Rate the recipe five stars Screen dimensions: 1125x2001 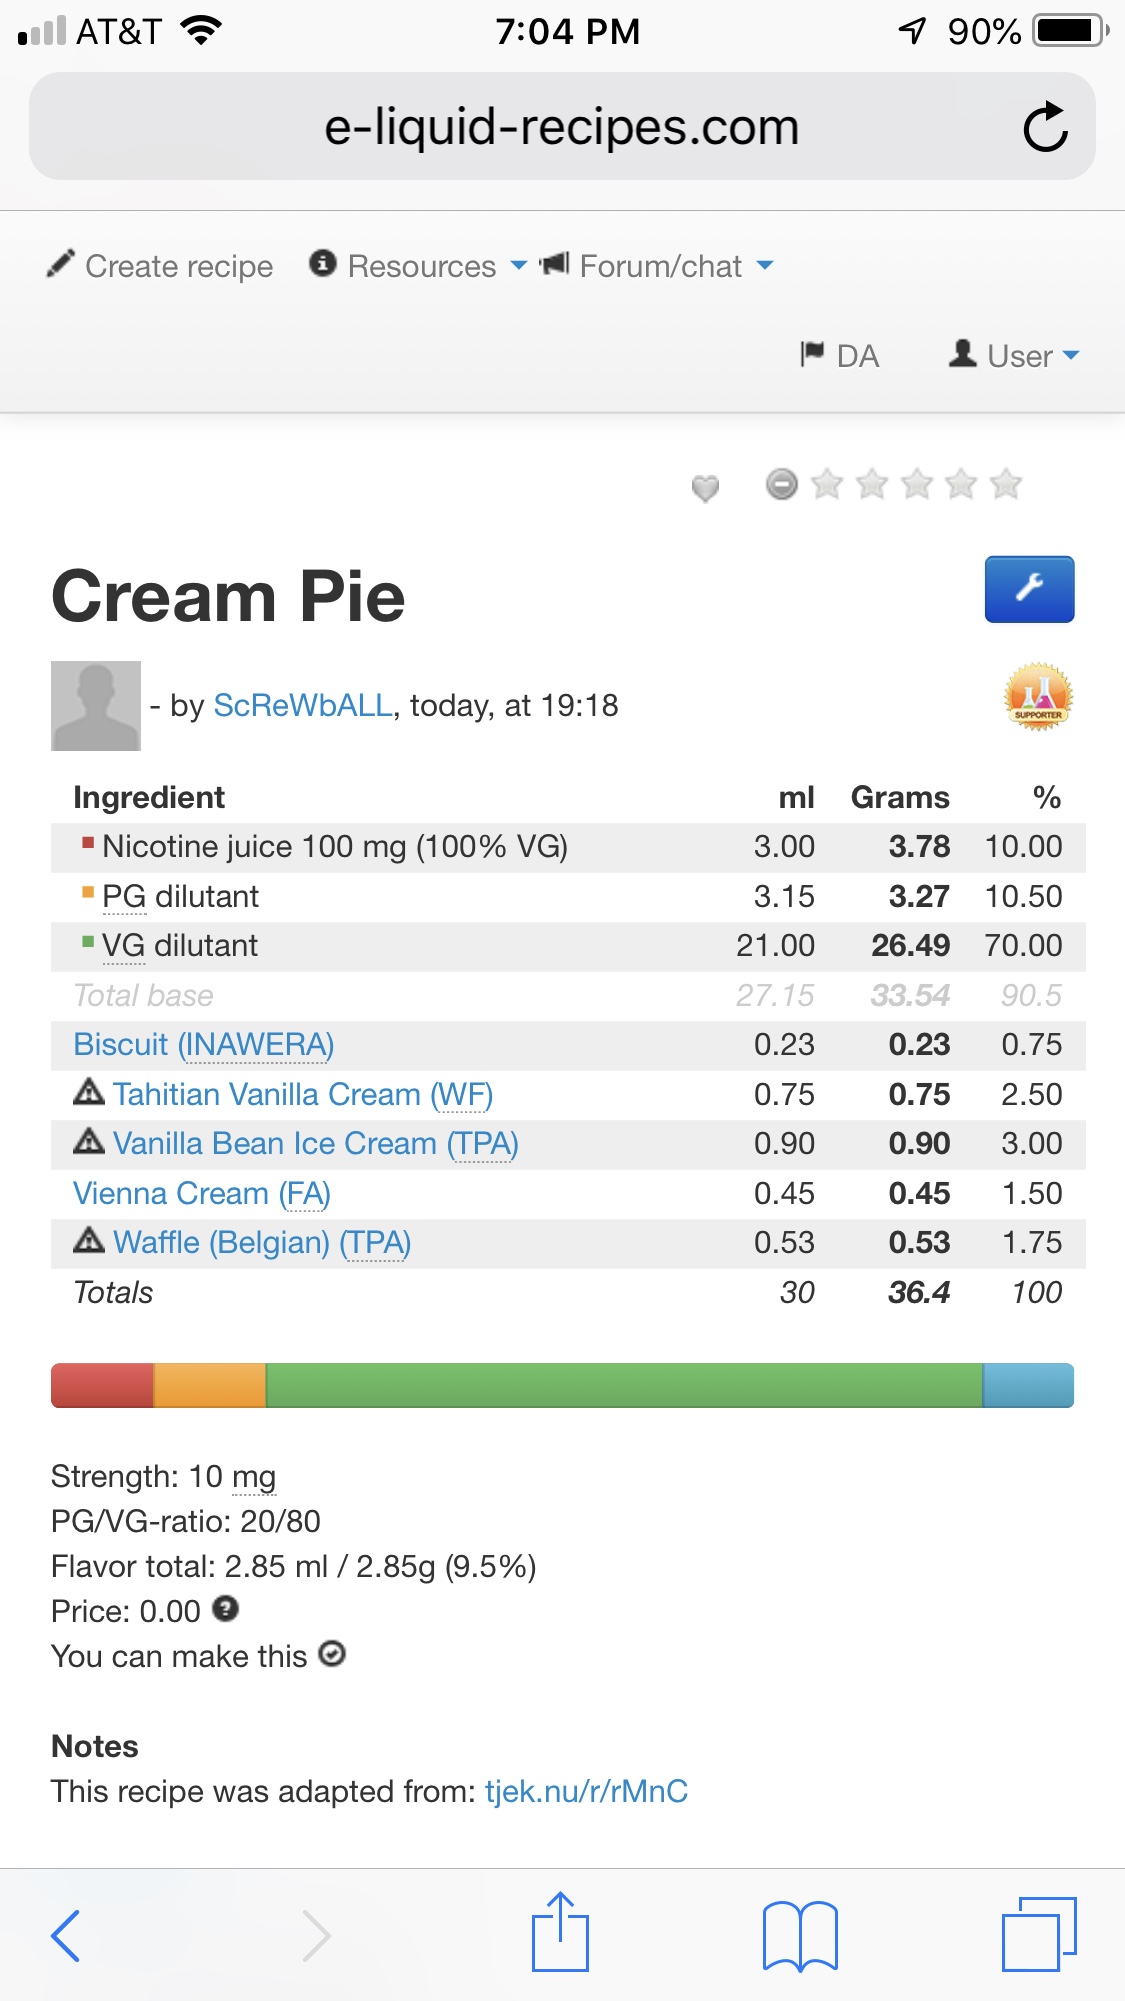coord(1005,484)
